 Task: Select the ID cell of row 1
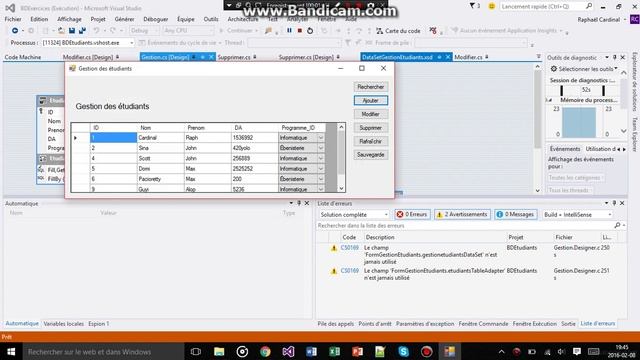tap(113, 138)
